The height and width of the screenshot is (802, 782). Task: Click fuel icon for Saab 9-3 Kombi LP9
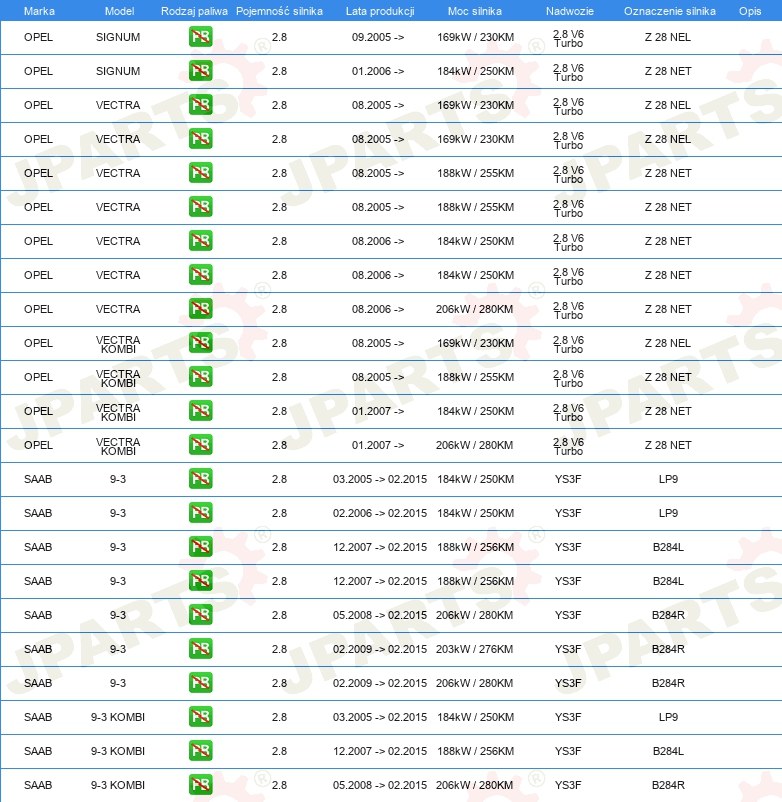pos(200,717)
